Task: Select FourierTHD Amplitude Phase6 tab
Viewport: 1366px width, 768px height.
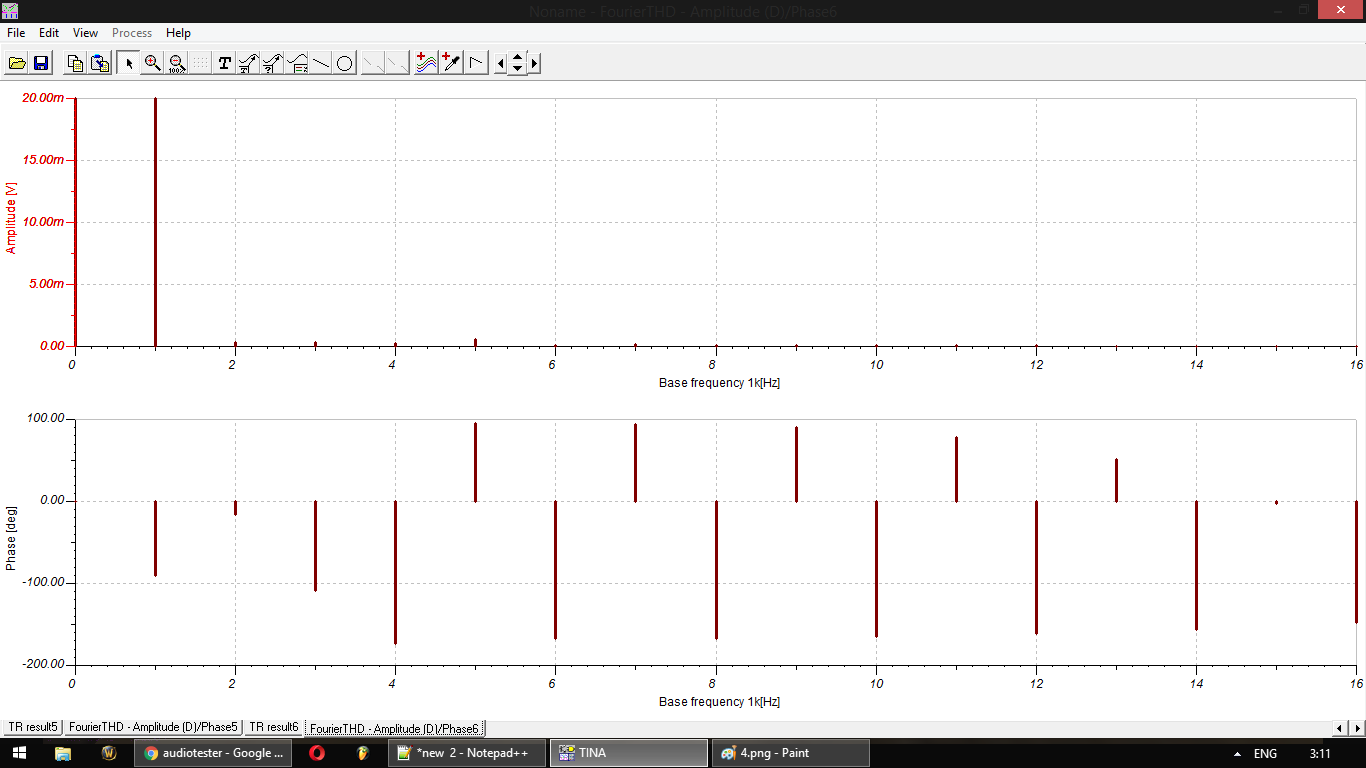Action: [x=395, y=728]
